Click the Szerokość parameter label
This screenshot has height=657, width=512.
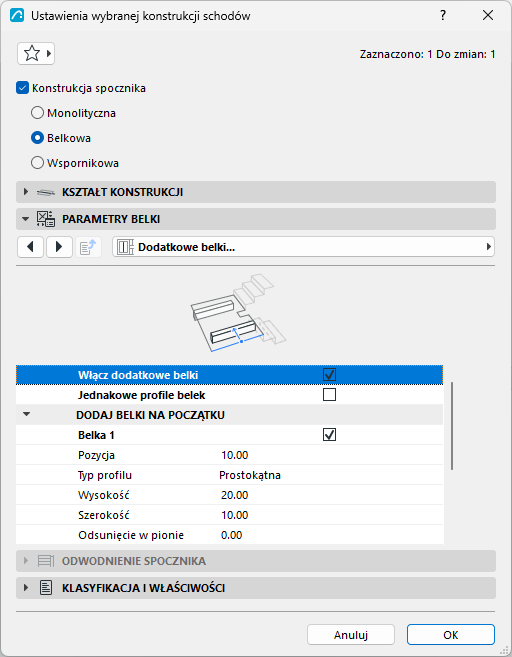point(103,515)
